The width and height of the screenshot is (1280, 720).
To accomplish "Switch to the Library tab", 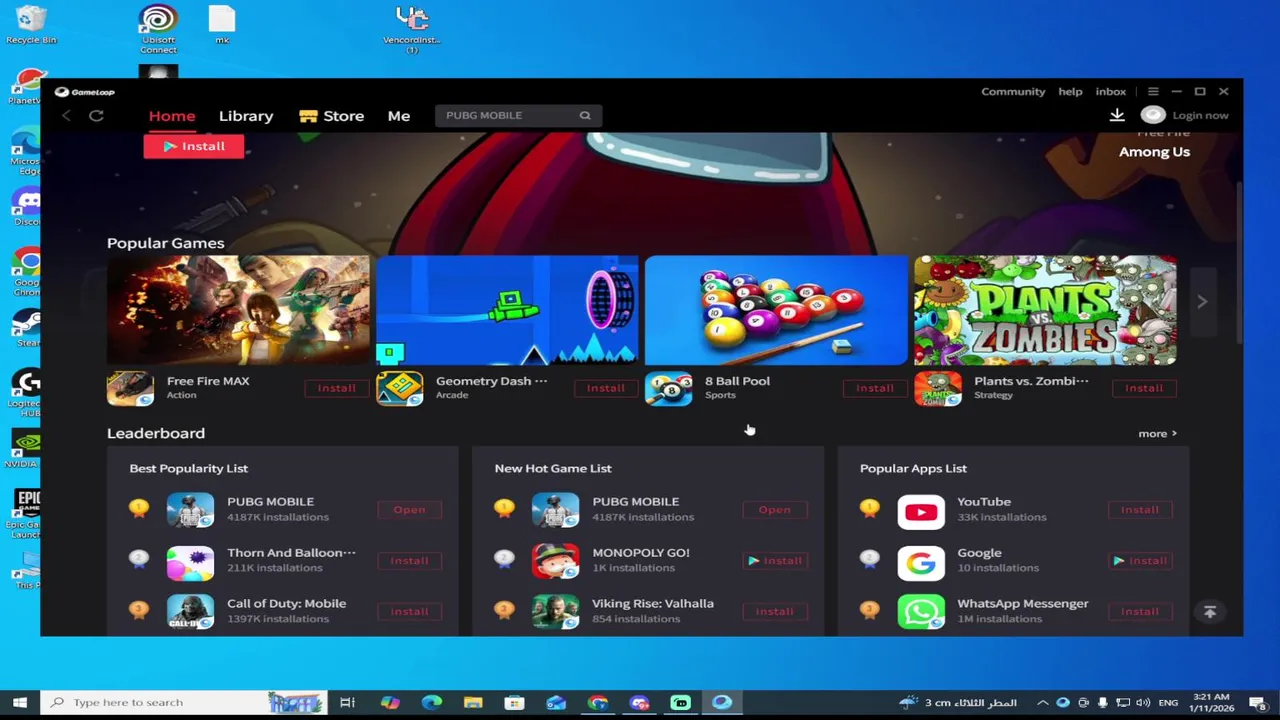I will coord(246,116).
